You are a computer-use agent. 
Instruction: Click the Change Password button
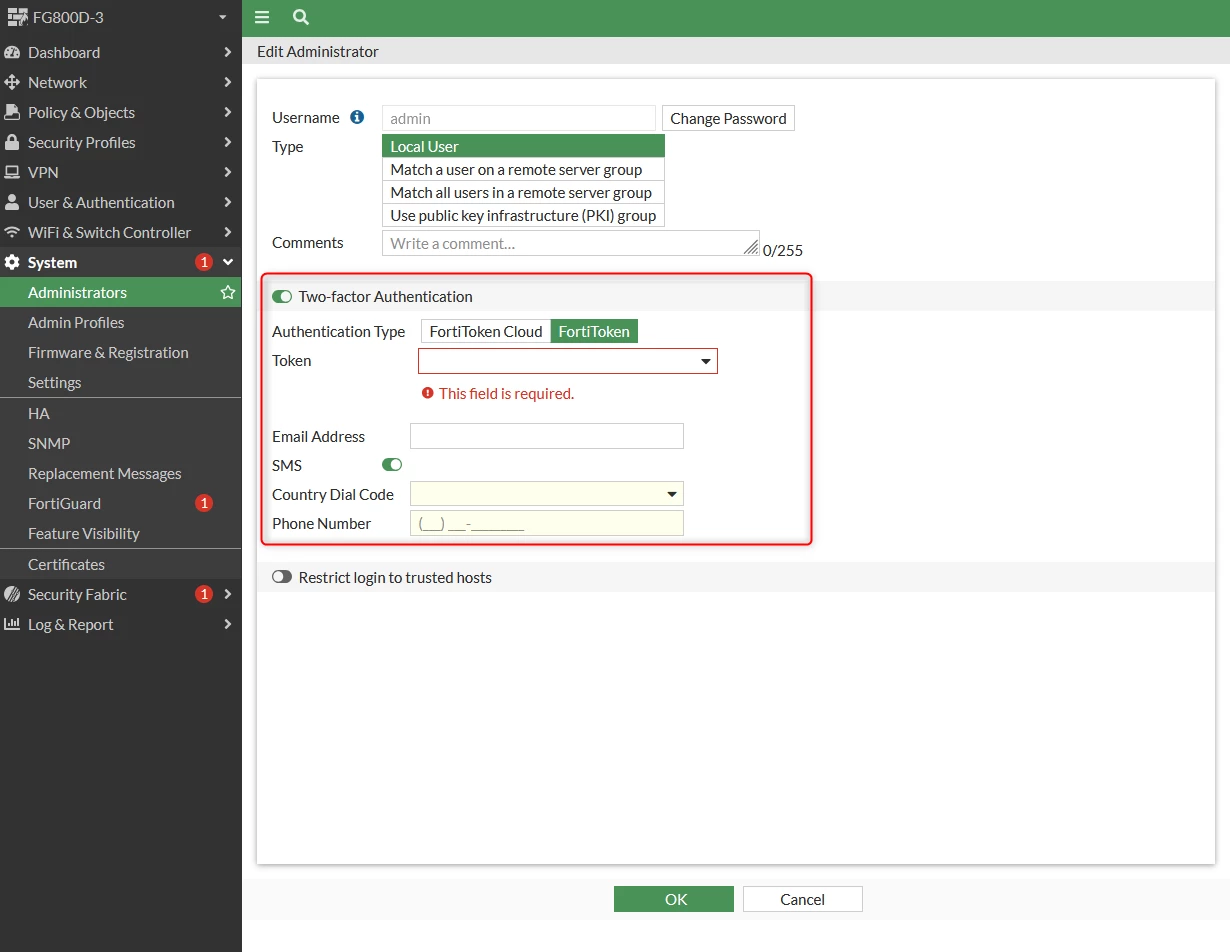click(728, 118)
